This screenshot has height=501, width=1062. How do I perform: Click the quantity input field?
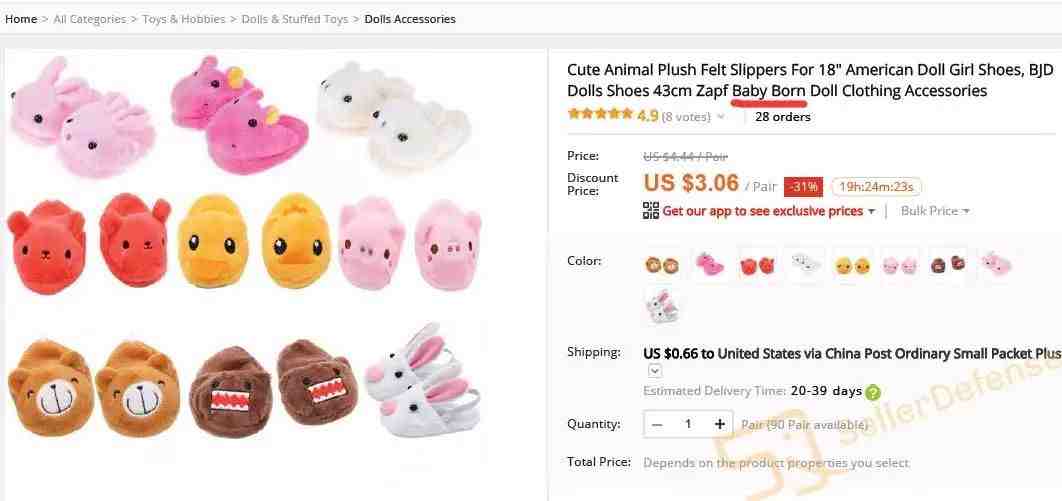click(688, 424)
